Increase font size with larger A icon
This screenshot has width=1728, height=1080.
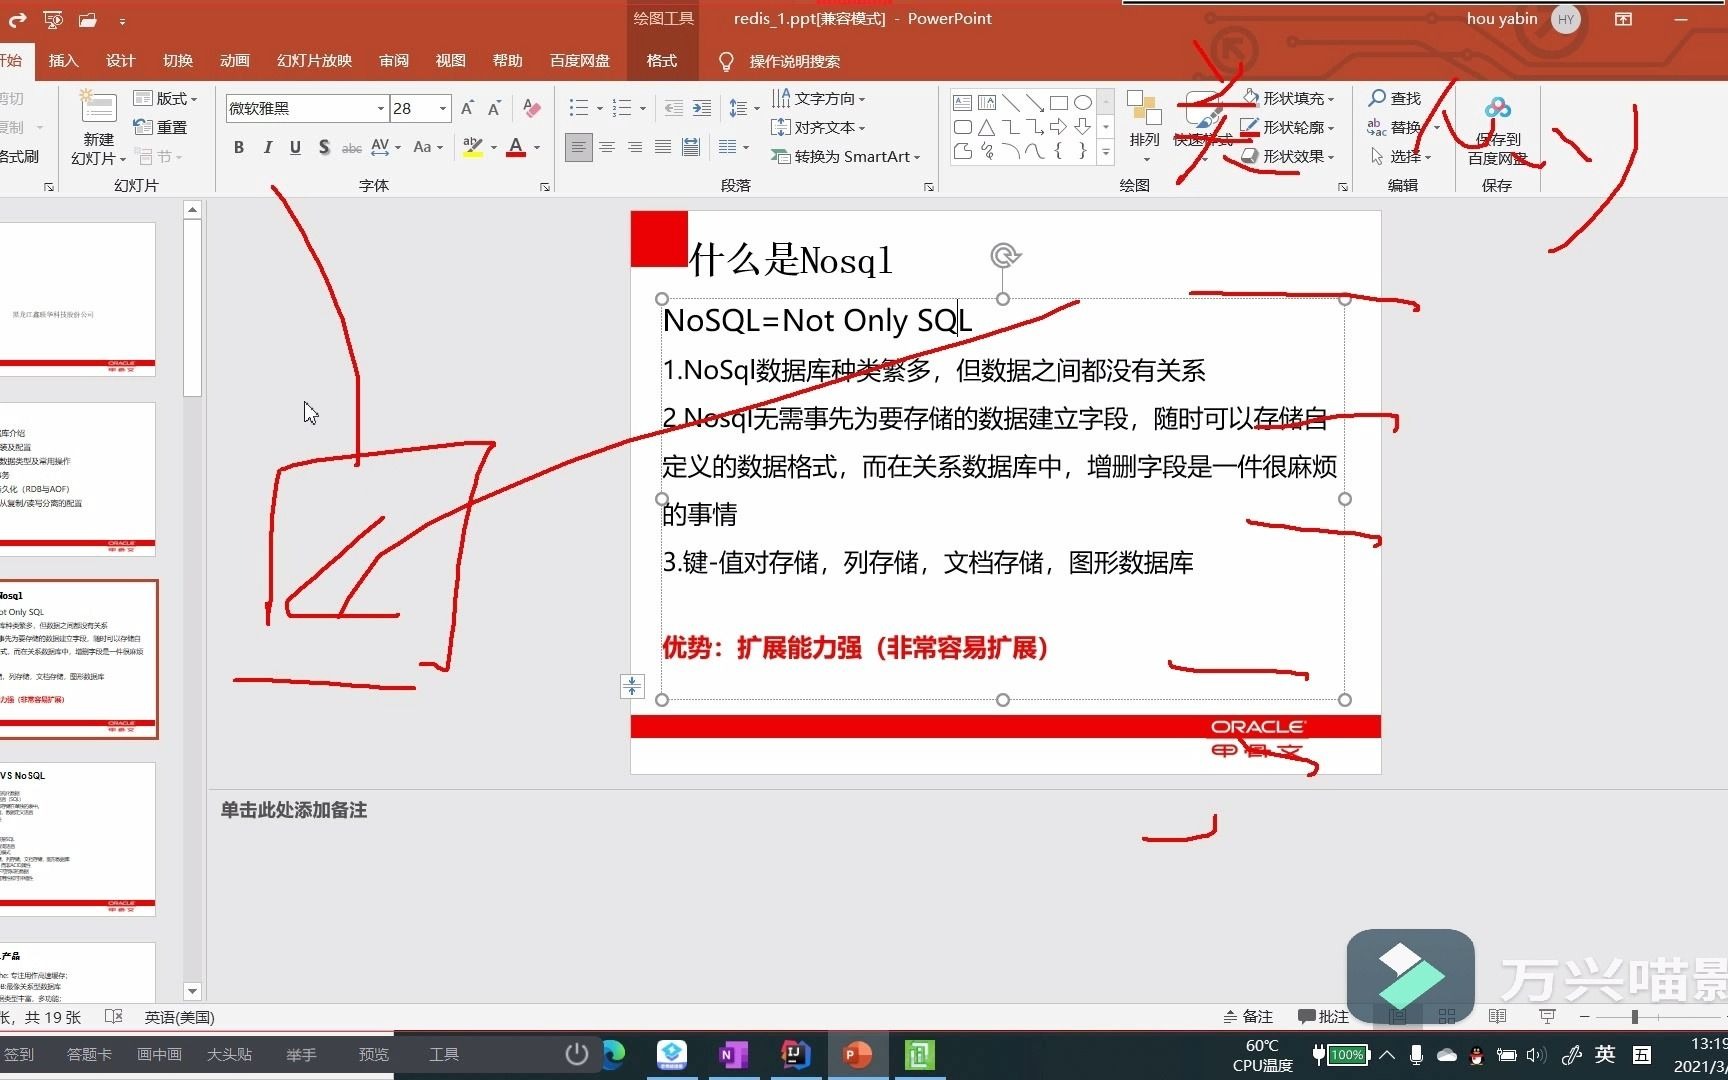[x=467, y=108]
